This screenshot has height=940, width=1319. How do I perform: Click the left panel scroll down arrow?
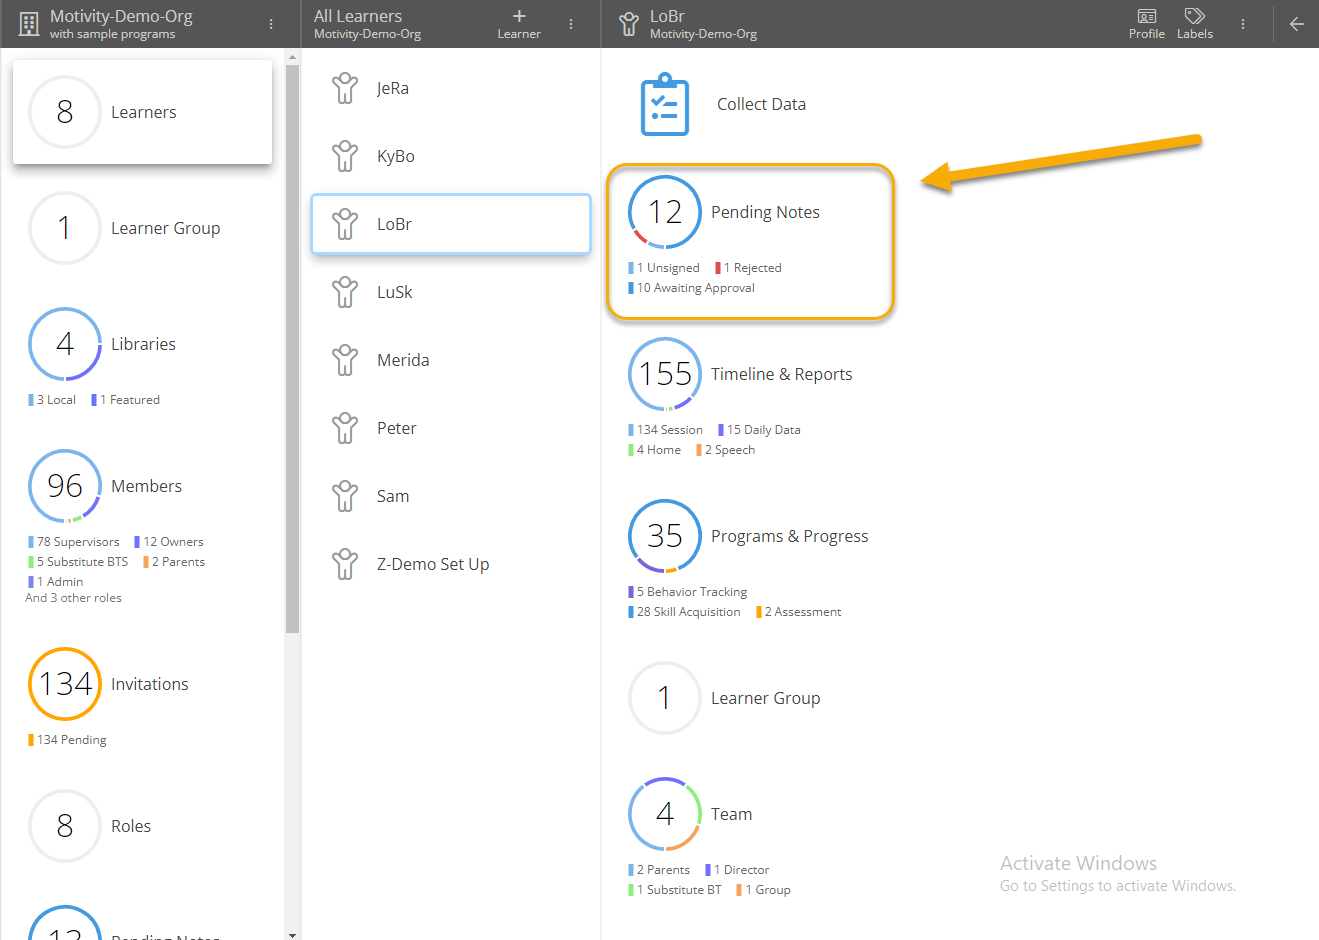pos(292,934)
